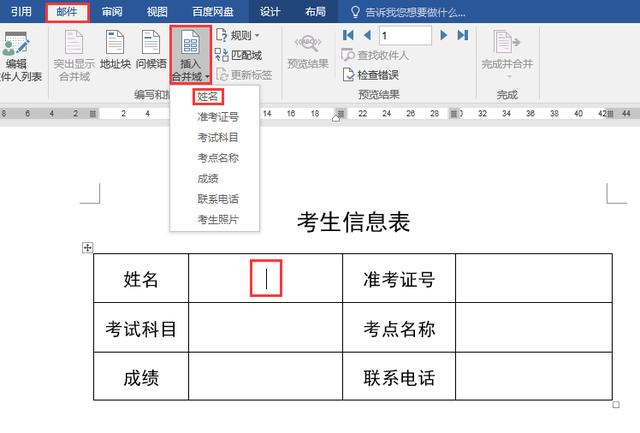
Task: Jump to the last record arrow
Action: [461, 36]
